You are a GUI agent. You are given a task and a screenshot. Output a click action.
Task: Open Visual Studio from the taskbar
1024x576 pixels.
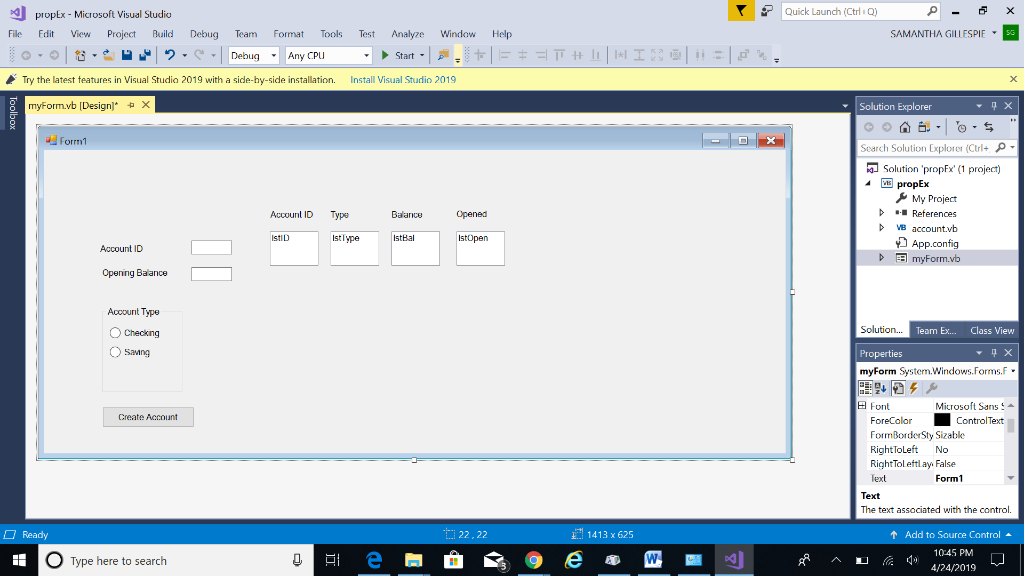pos(733,560)
